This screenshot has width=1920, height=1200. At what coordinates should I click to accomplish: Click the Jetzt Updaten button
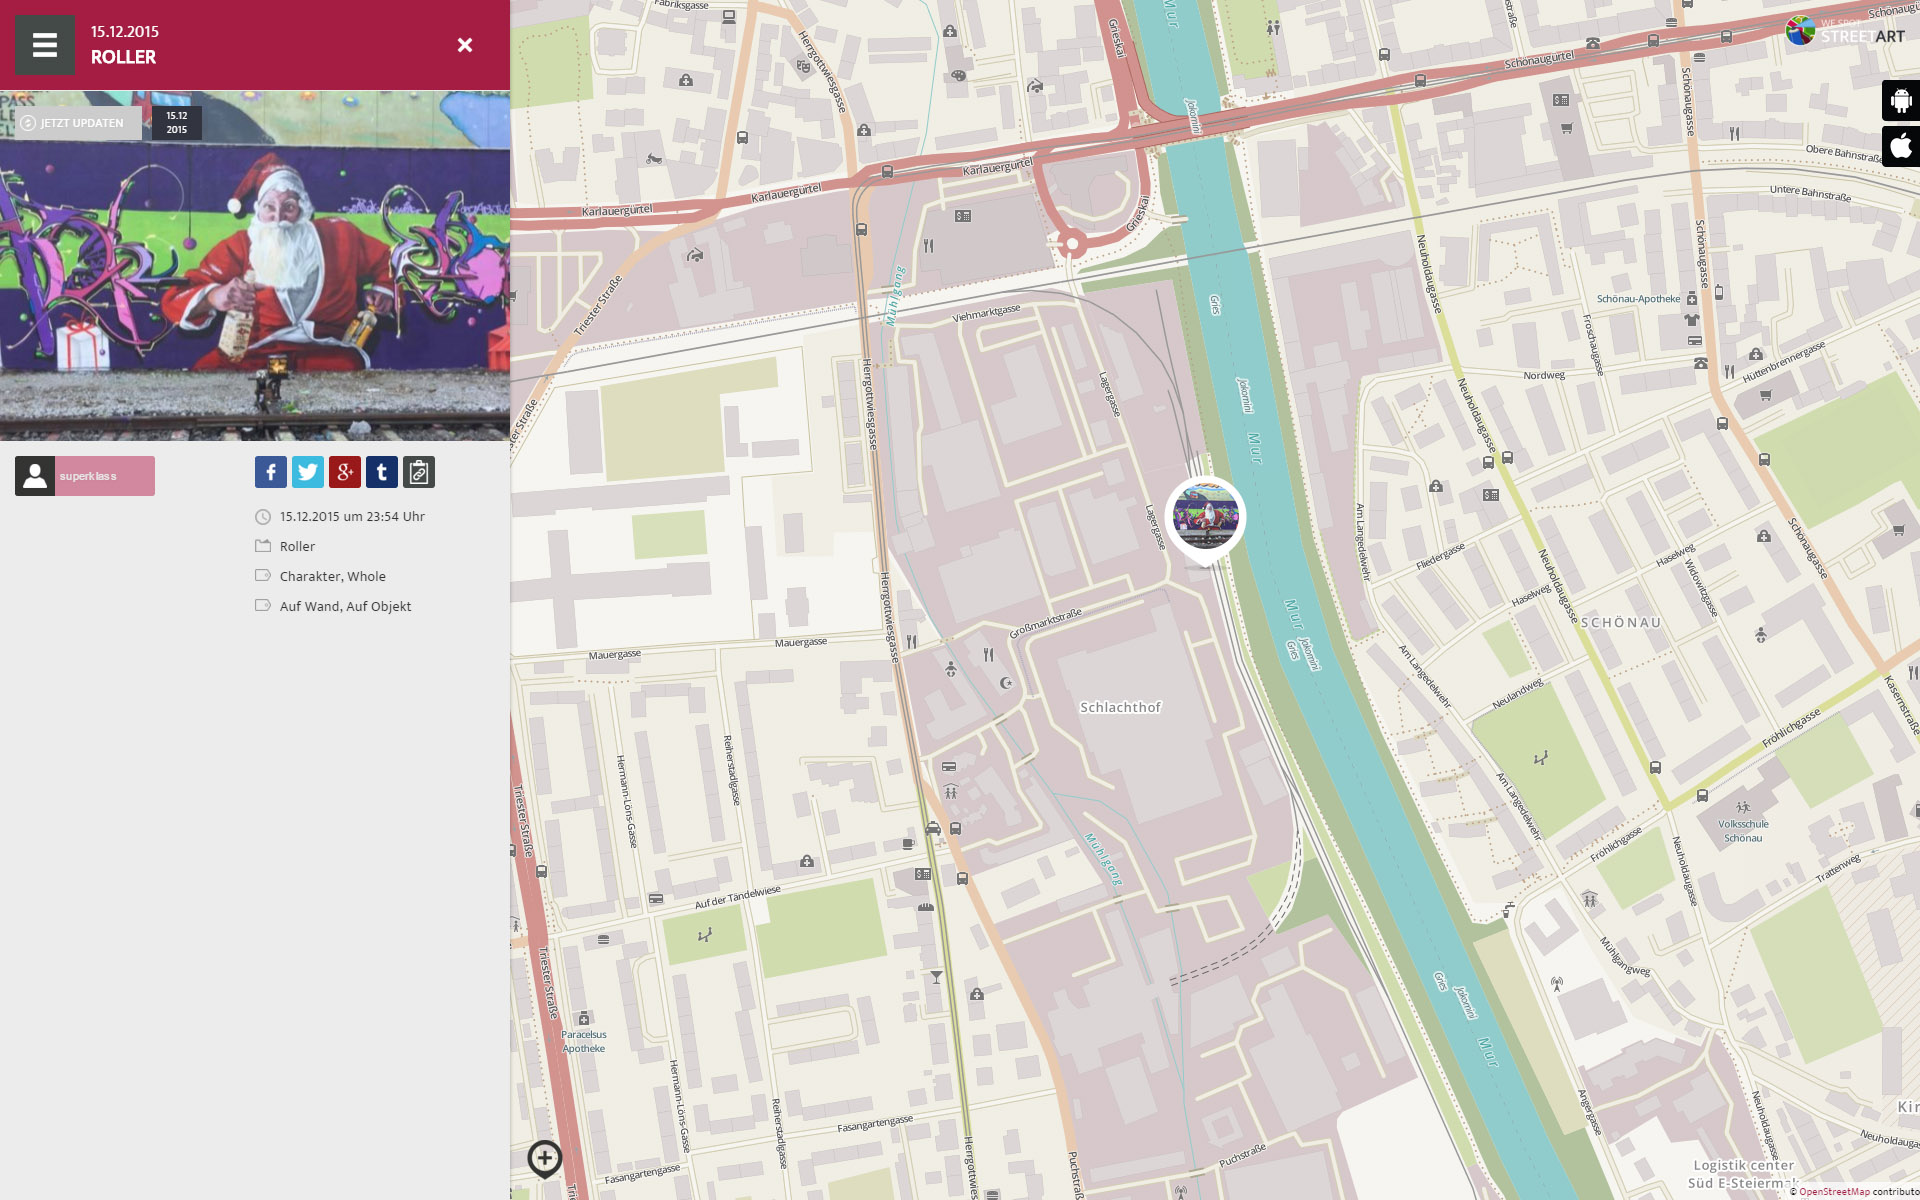point(72,123)
